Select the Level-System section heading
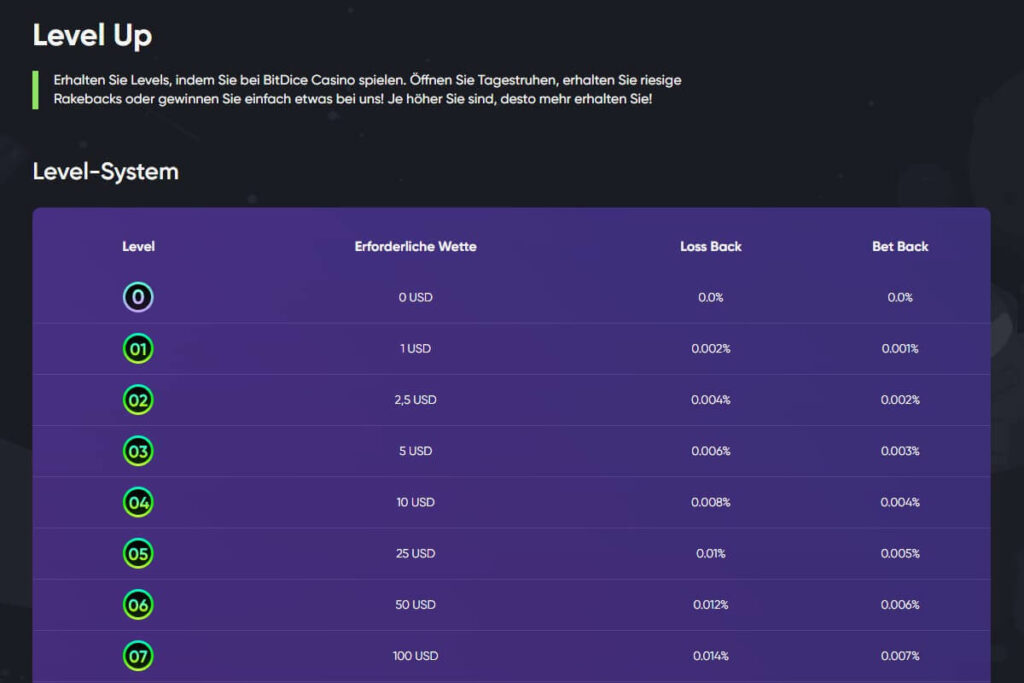 click(106, 171)
